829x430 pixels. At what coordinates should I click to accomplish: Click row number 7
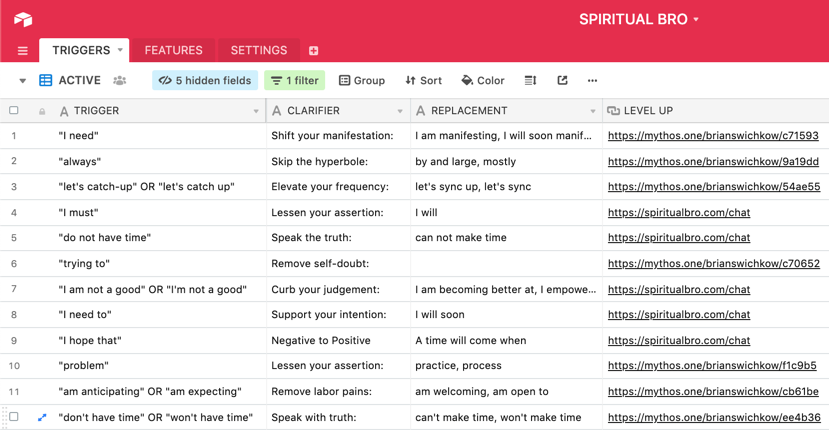click(14, 289)
